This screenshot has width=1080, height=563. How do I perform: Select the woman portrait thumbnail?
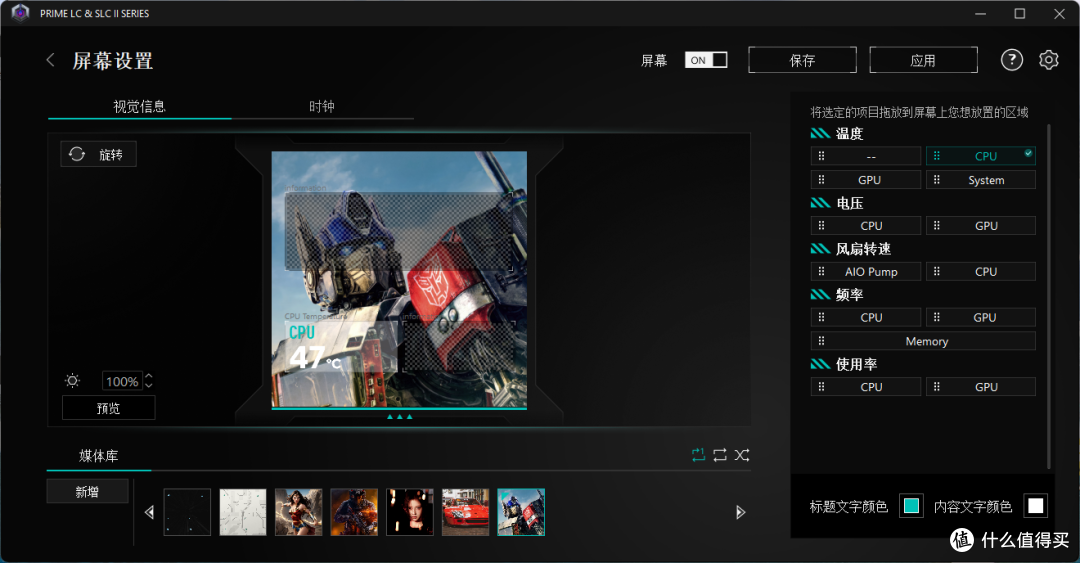pyautogui.click(x=410, y=512)
